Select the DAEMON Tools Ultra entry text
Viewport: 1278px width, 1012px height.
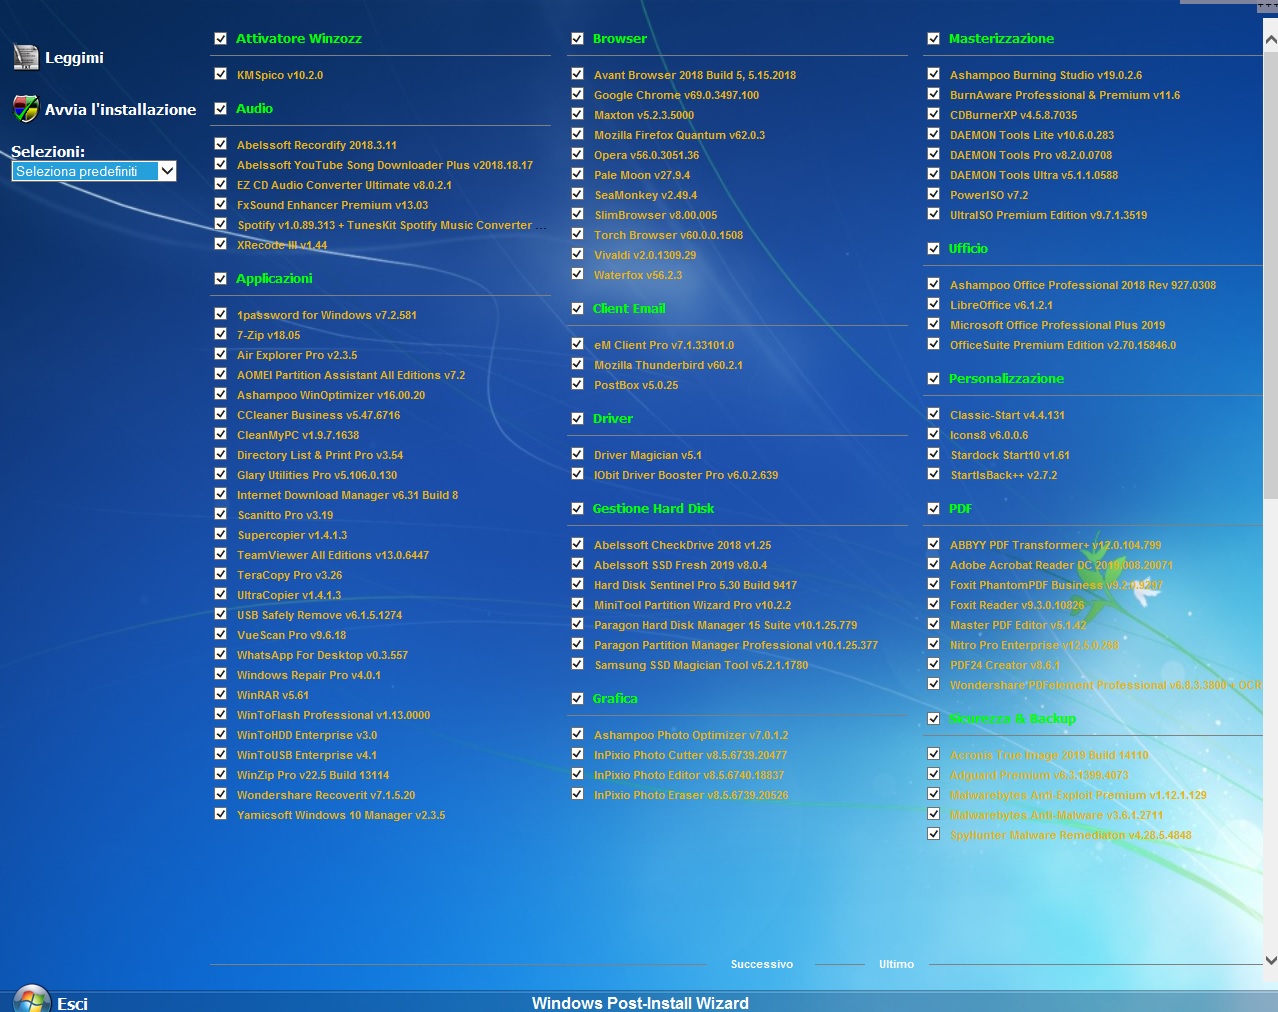click(1034, 175)
